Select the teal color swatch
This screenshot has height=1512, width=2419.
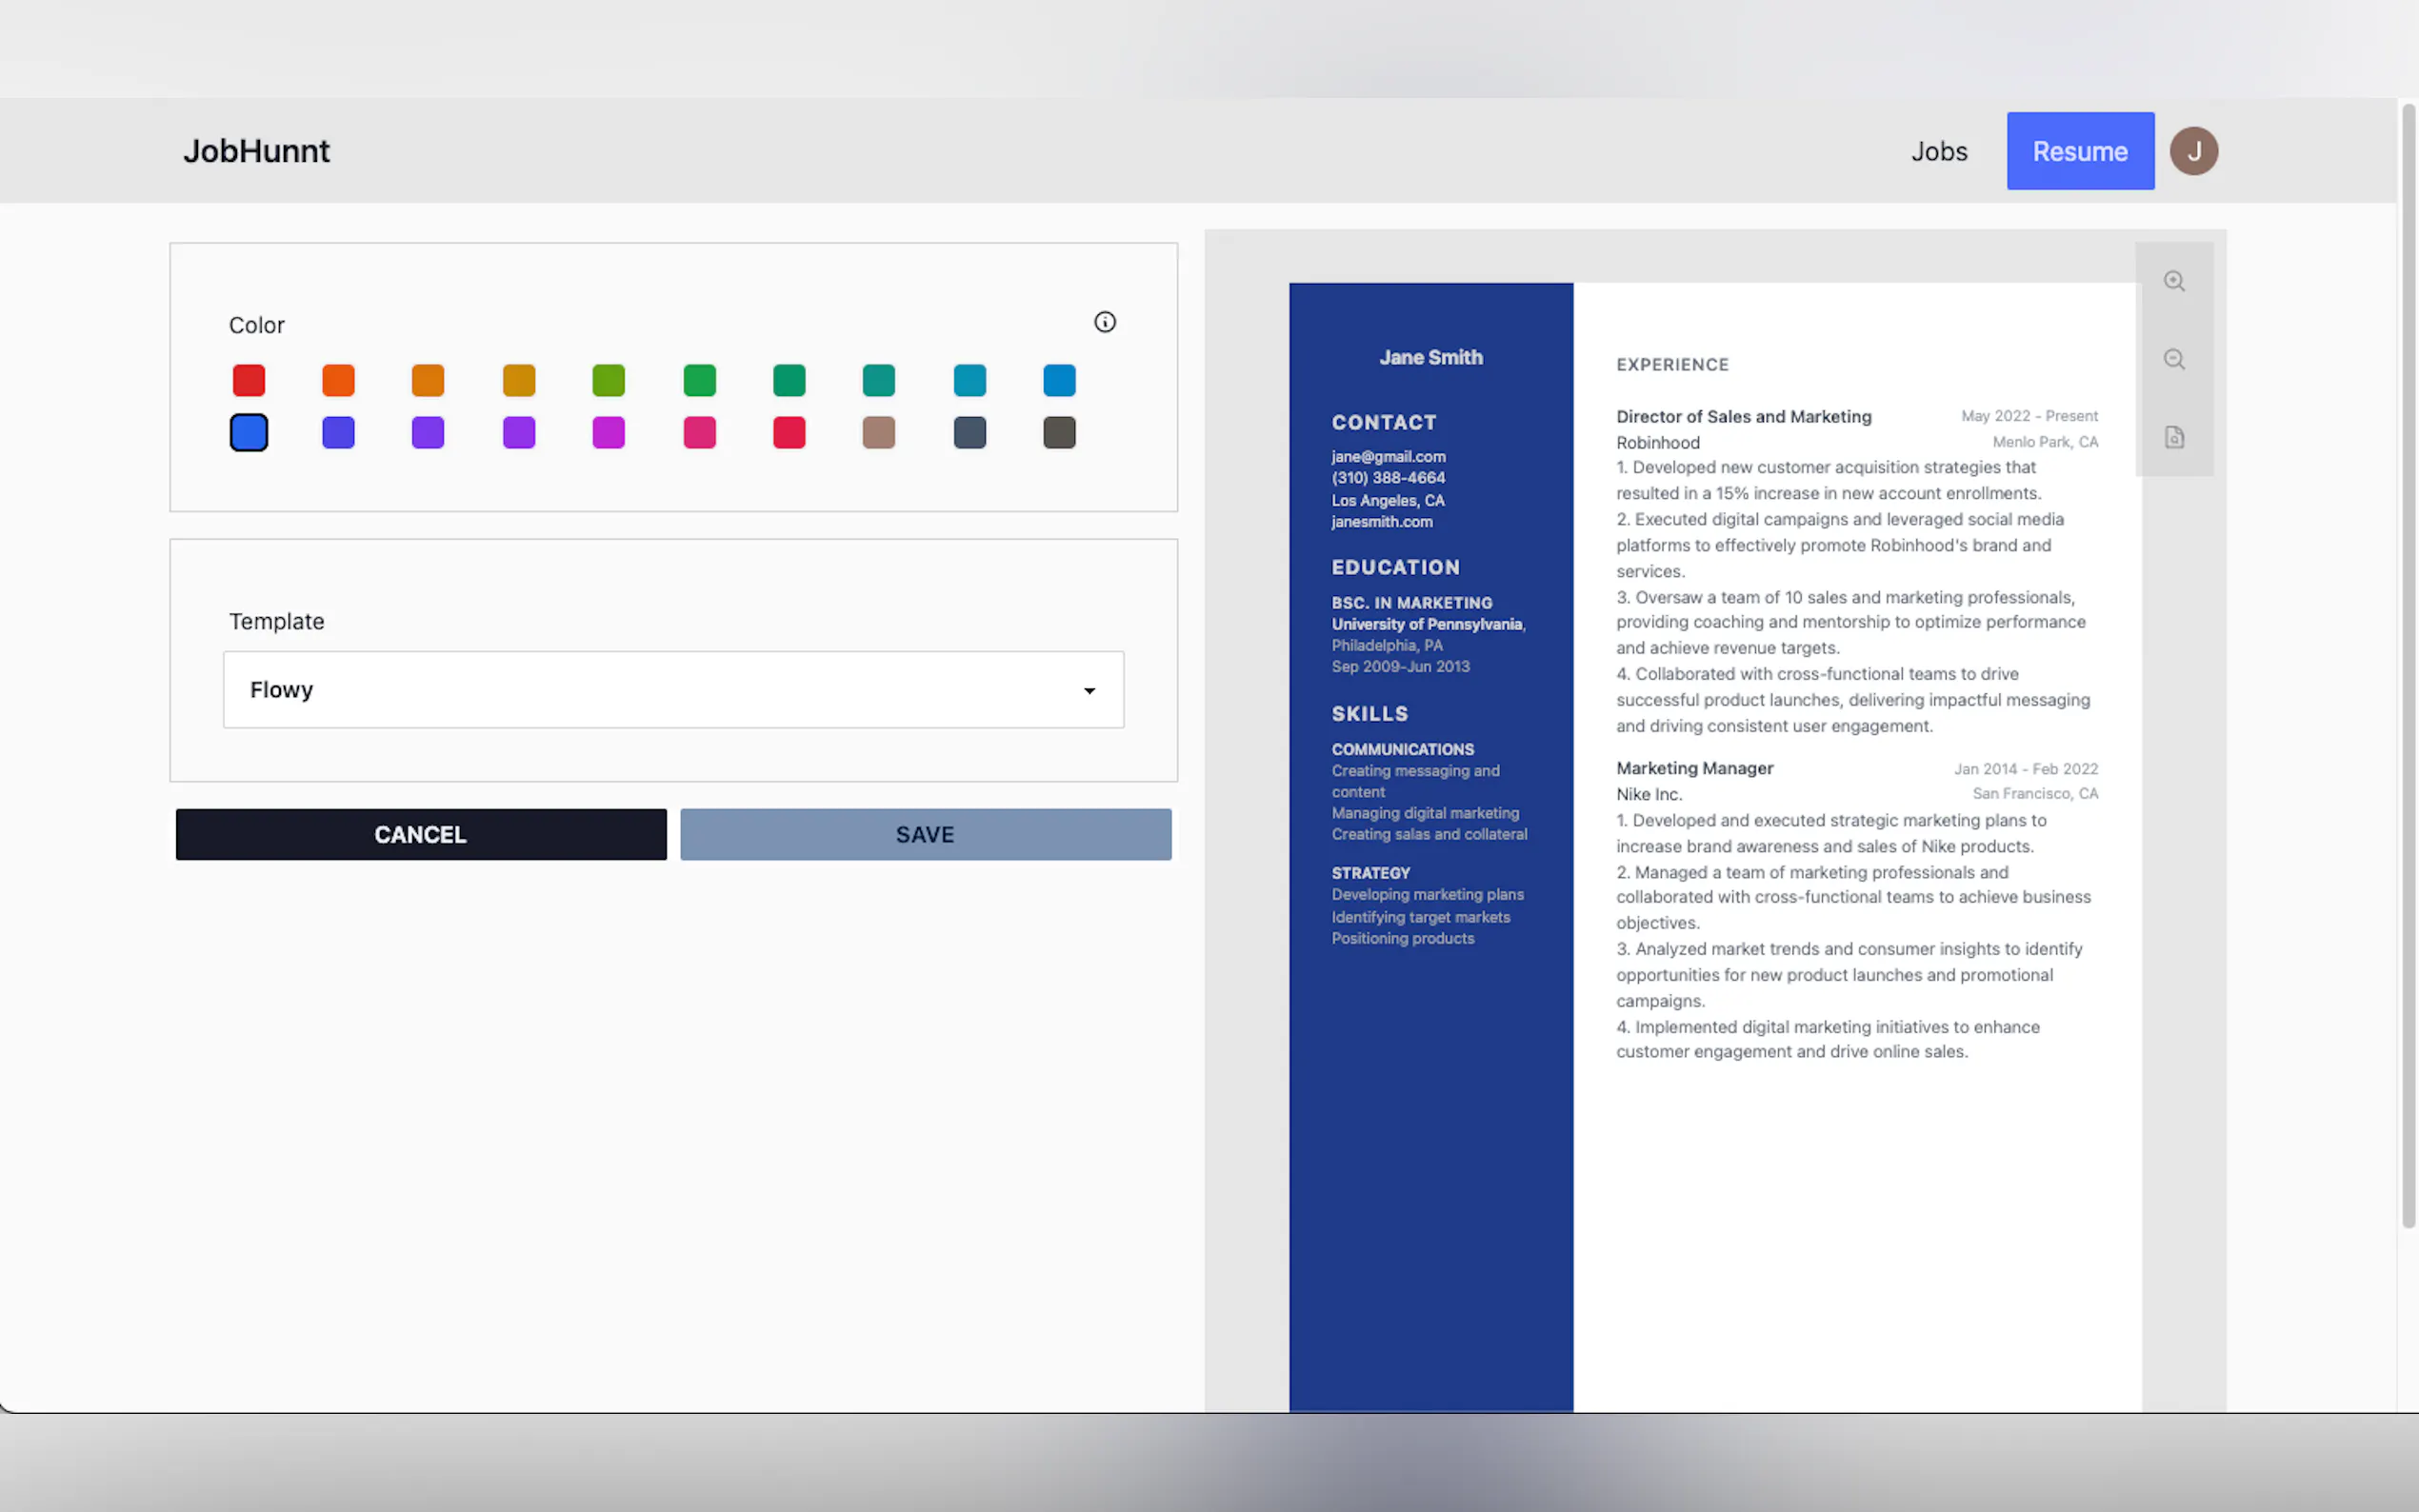point(878,380)
